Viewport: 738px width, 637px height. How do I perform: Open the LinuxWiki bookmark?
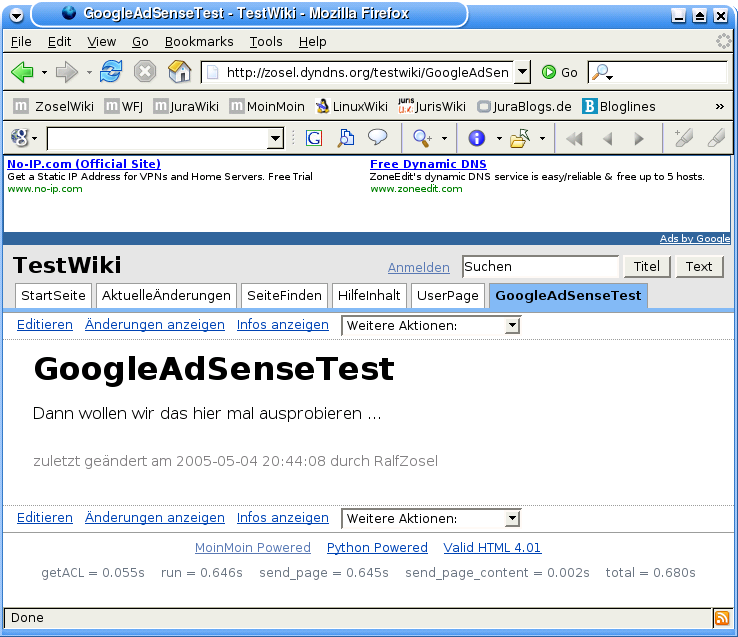point(351,106)
